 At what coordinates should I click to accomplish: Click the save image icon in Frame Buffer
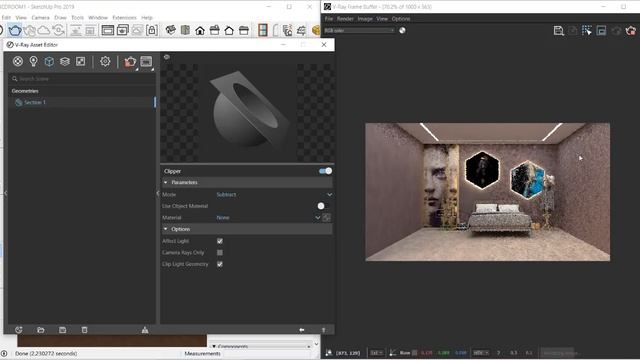pos(558,31)
